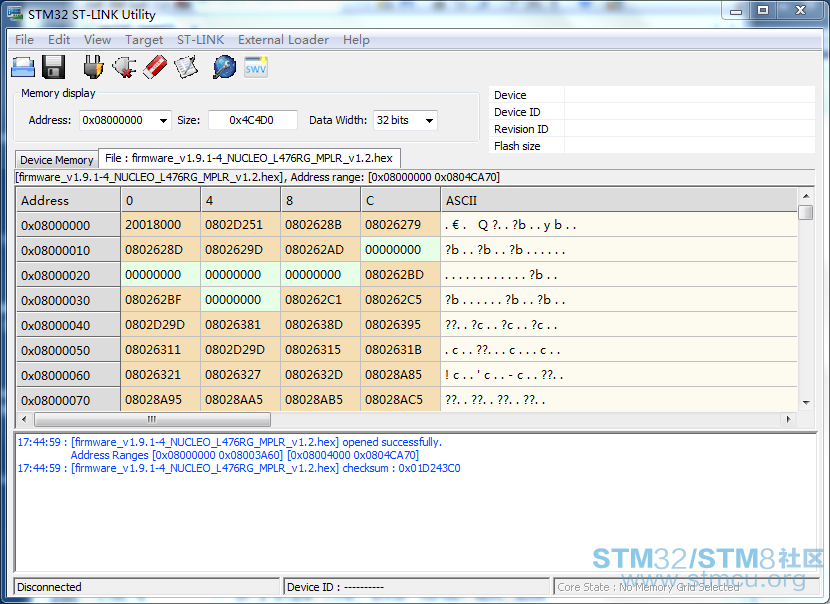
Task: Select cell value 20018000
Action: 160,225
